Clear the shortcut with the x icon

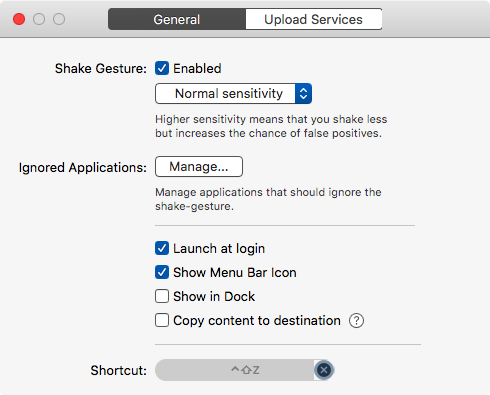(324, 370)
